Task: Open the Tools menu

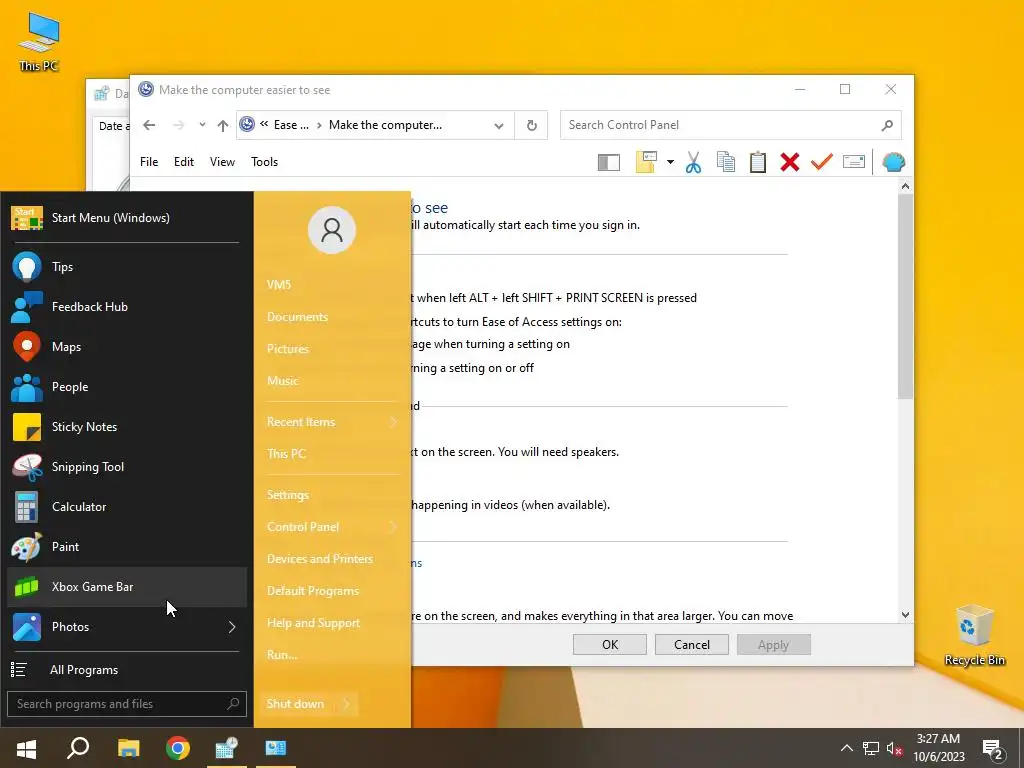Action: coord(264,162)
